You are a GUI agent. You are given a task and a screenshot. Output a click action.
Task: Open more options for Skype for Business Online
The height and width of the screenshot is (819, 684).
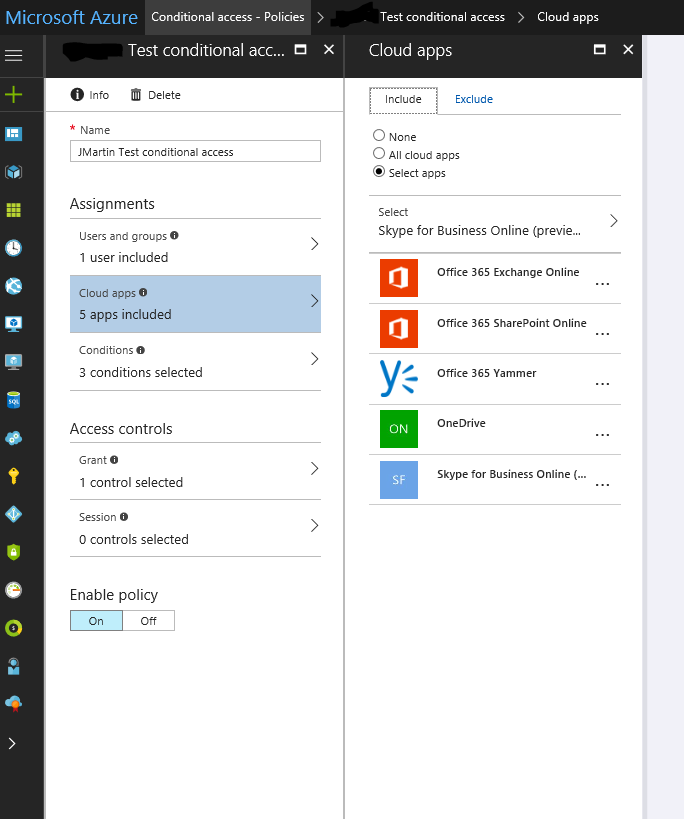point(603,485)
